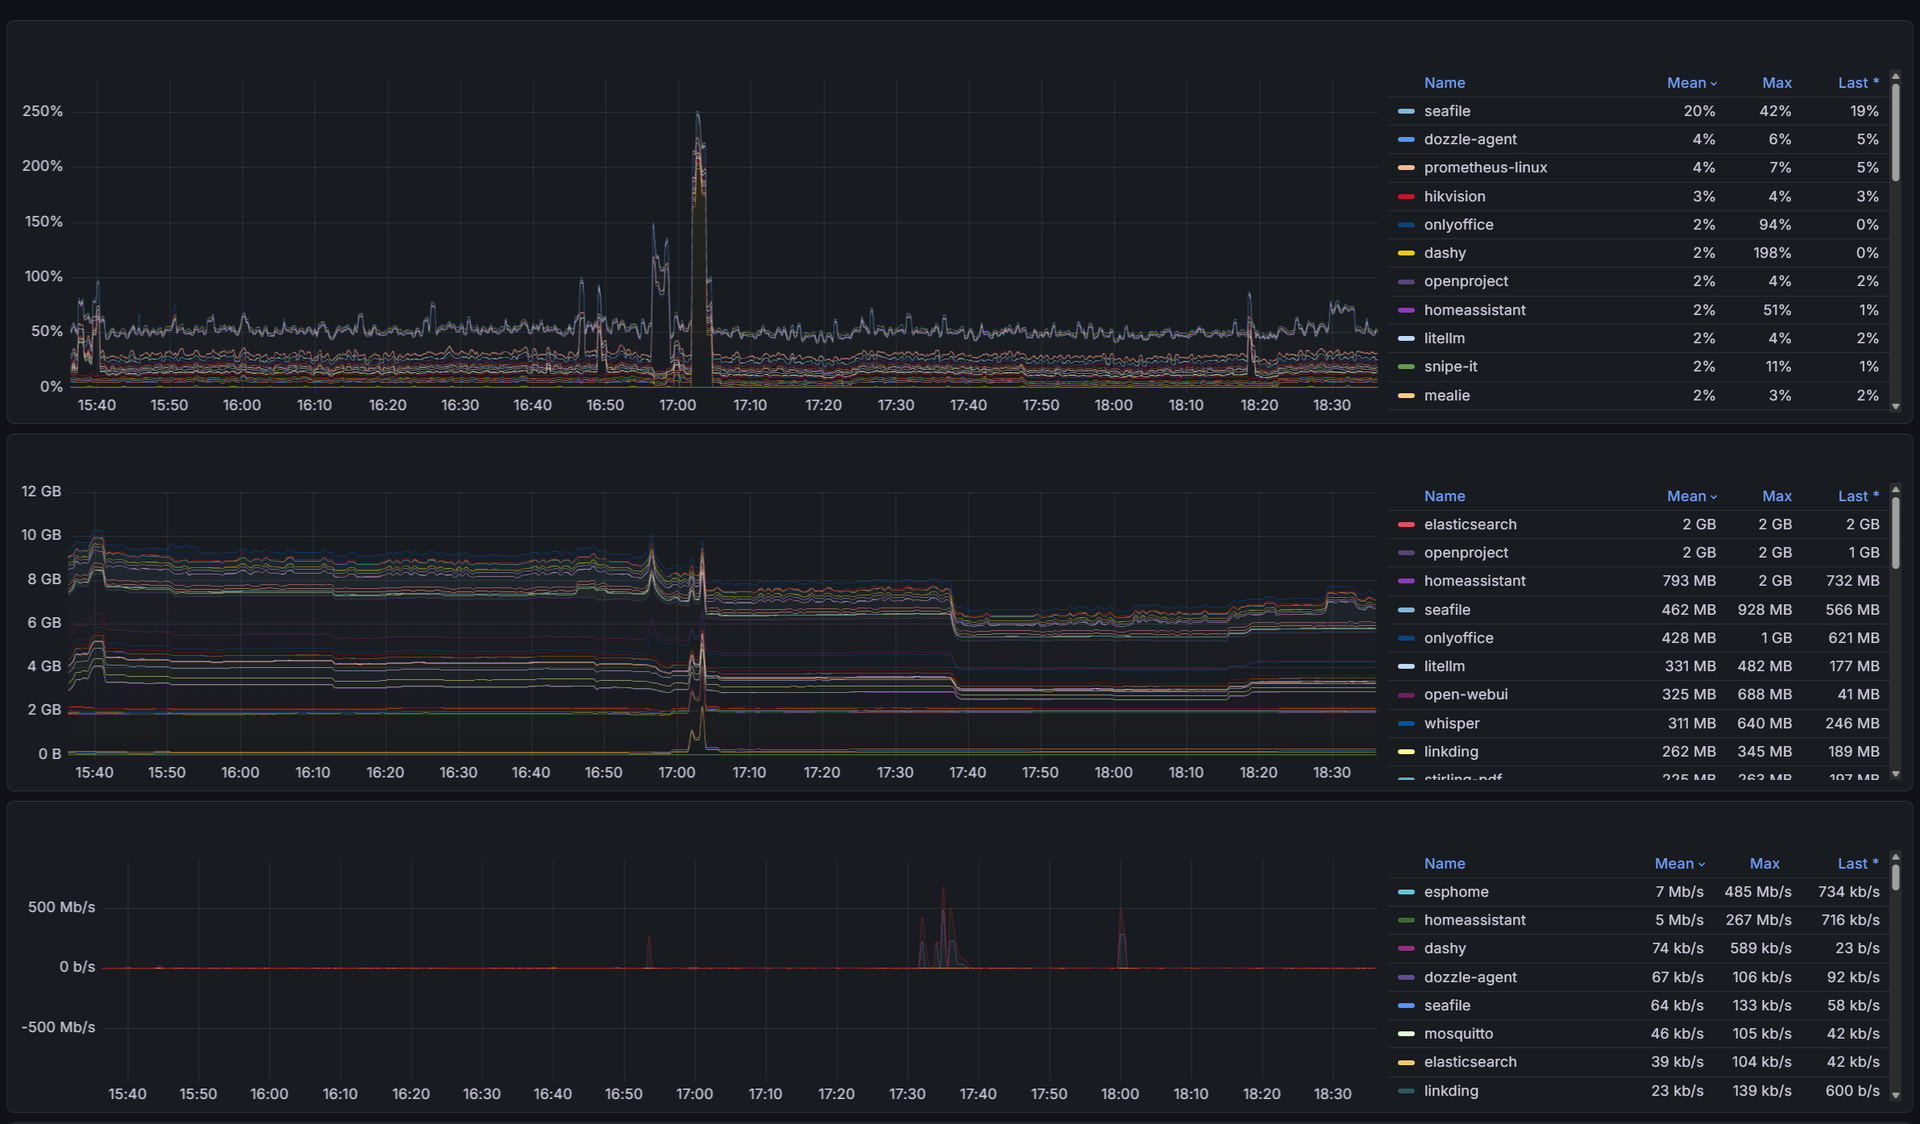The height and width of the screenshot is (1124, 1920).
Task: Toggle visibility of the hikvision series
Action: 1454,197
